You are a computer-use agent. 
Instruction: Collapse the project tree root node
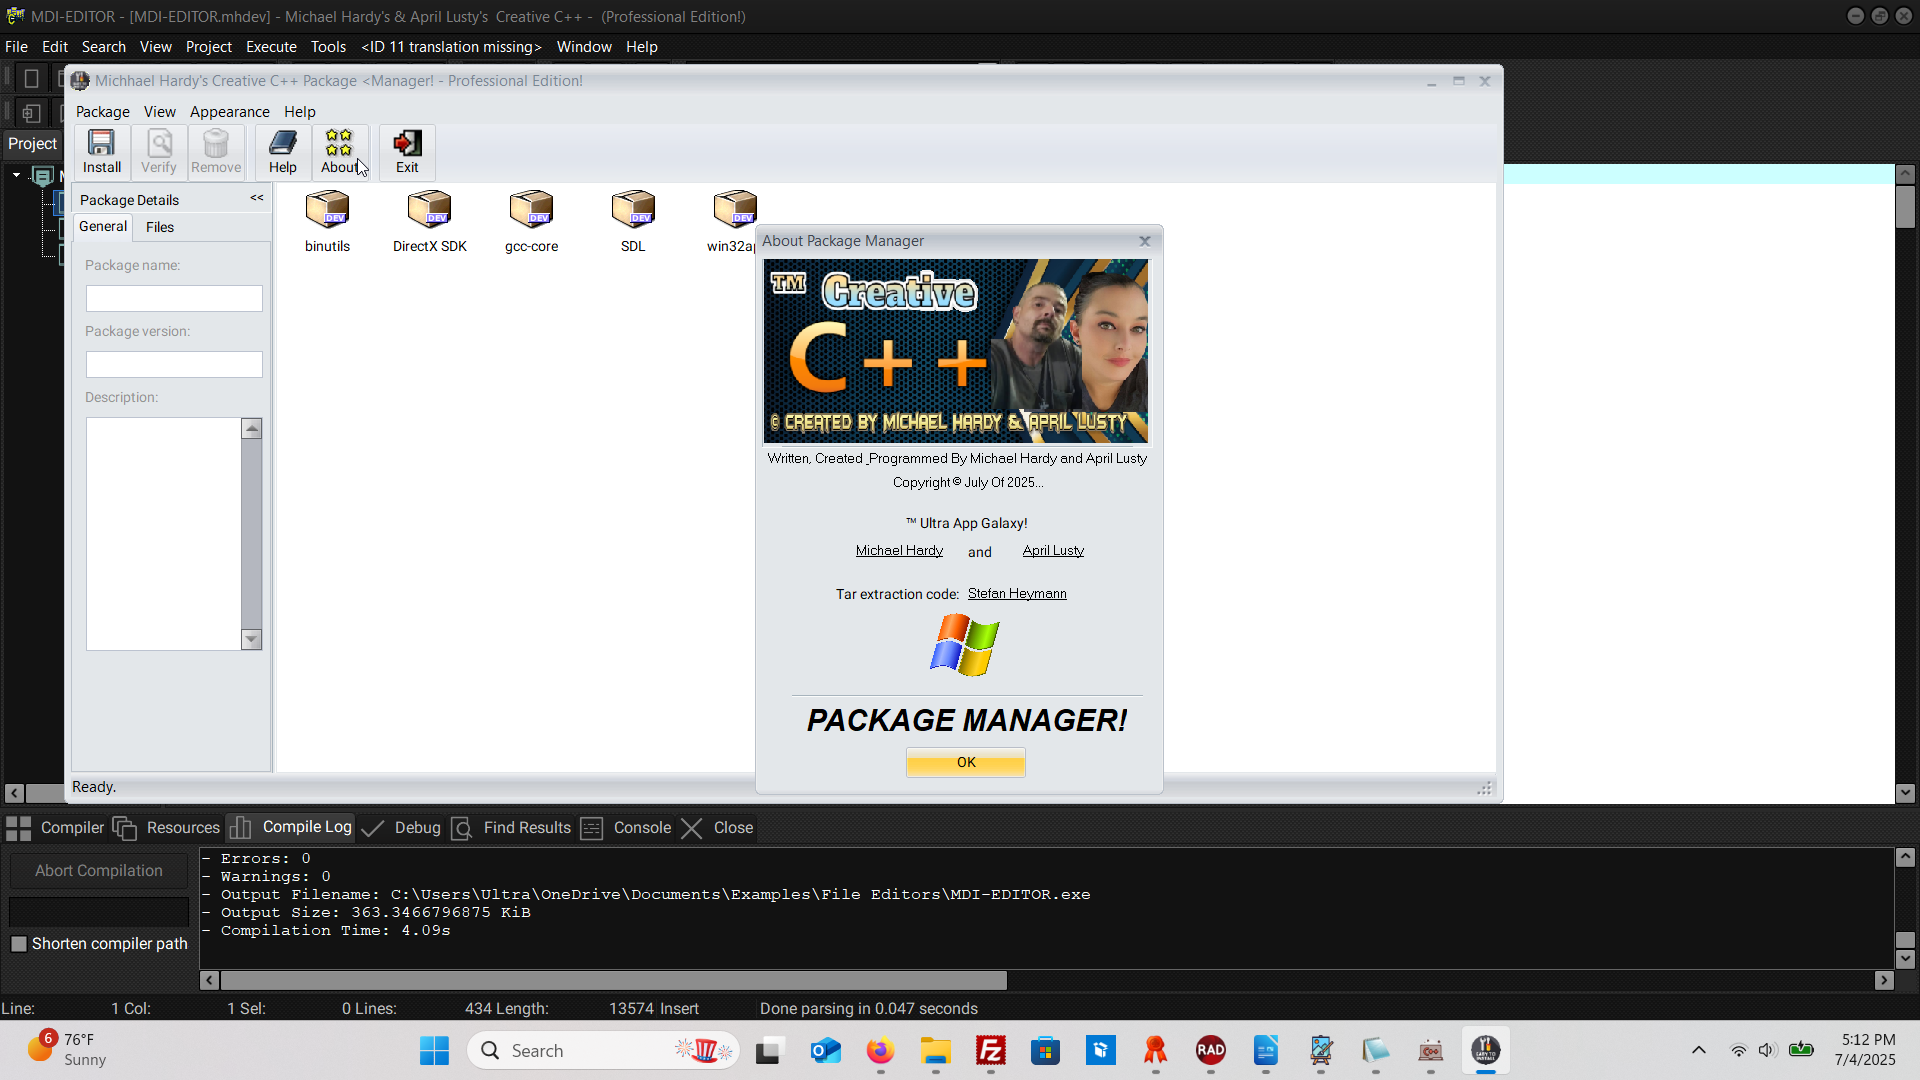pos(17,175)
